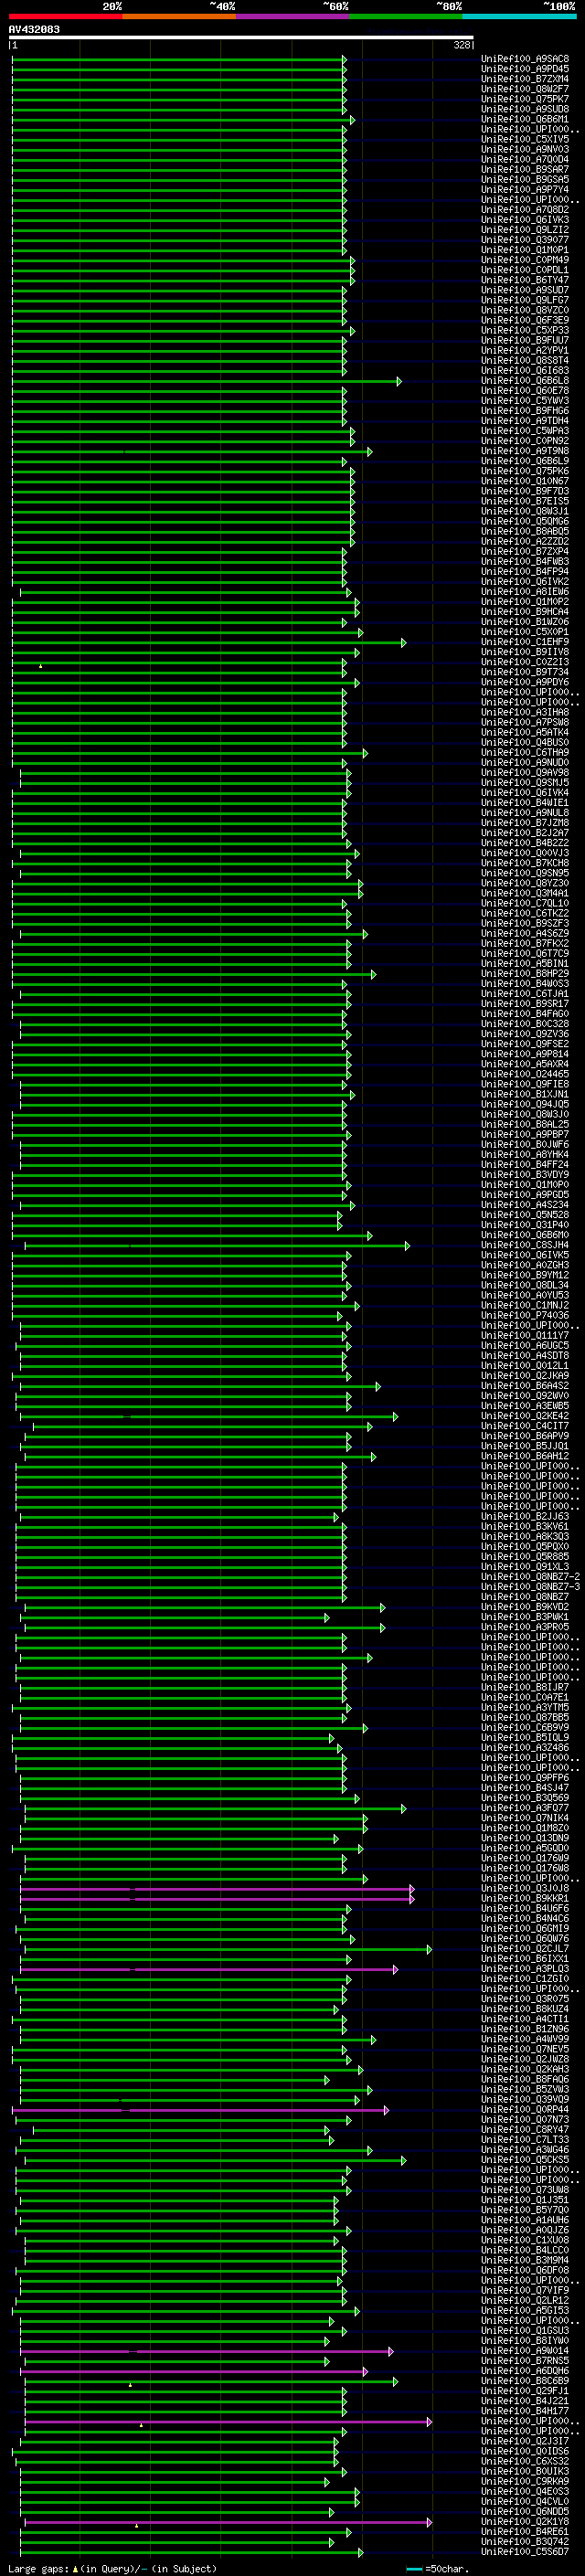Open UniRef100_O24465 hit
585x2576 pixels.
525,1075
